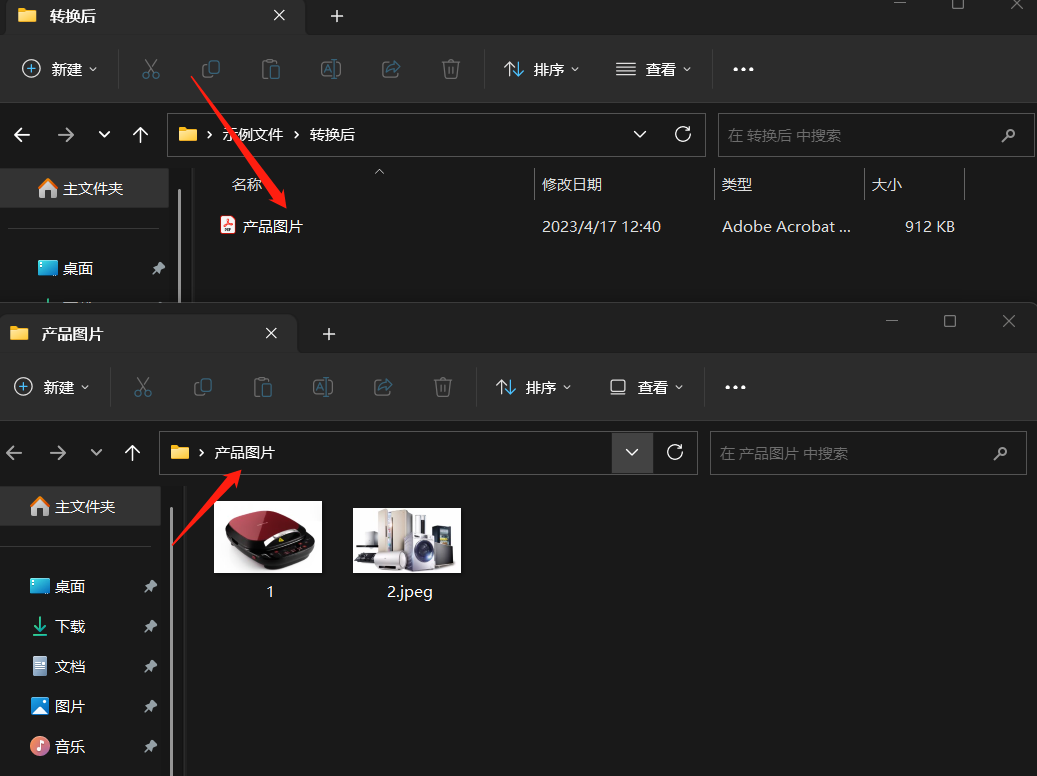Refresh the 转换后 folder view

click(x=683, y=134)
